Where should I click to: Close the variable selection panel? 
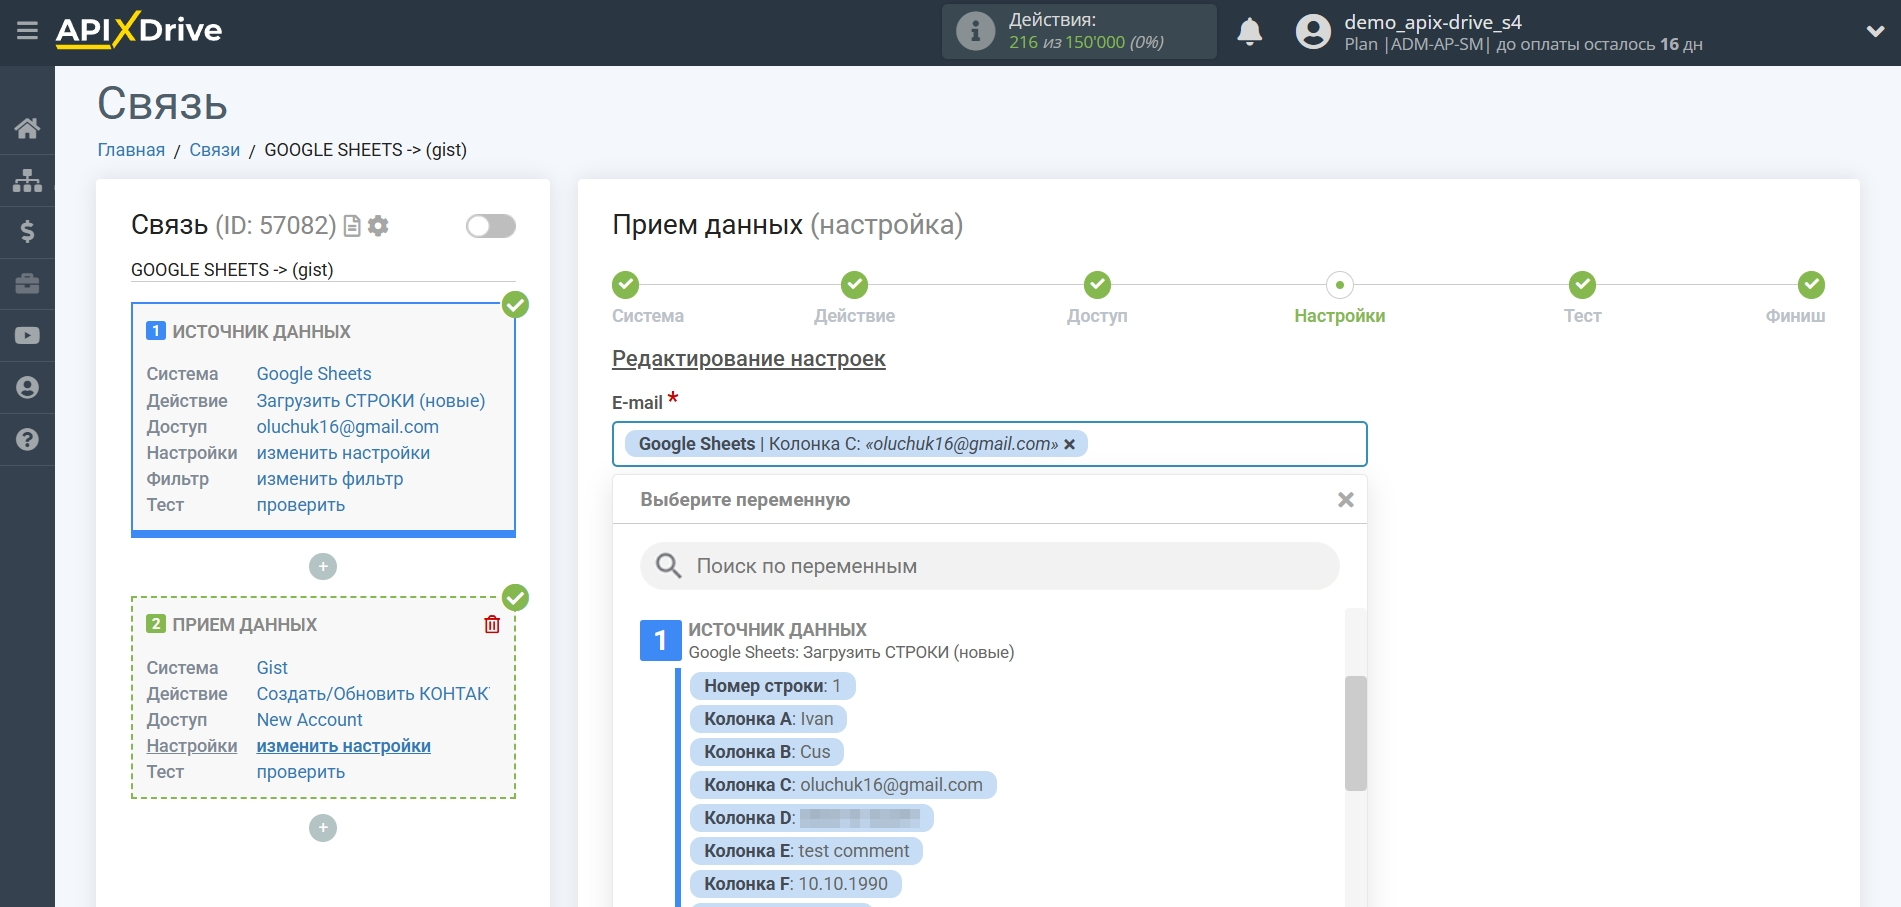click(x=1345, y=500)
